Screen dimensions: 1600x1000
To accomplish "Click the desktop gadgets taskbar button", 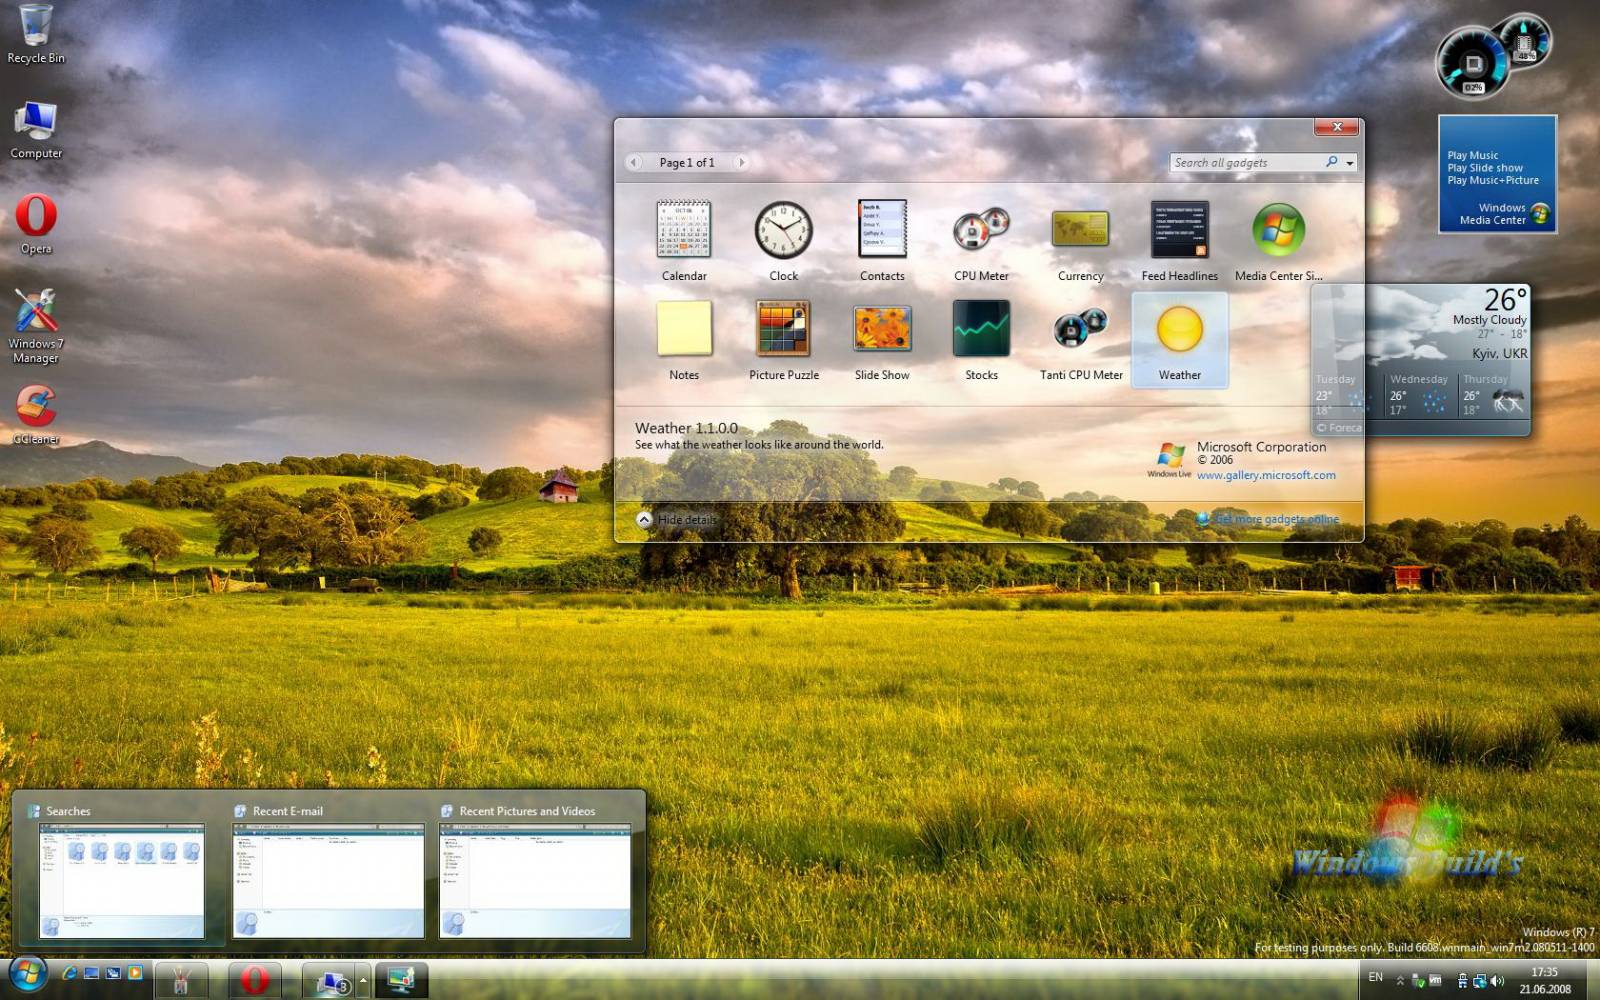I will [402, 981].
